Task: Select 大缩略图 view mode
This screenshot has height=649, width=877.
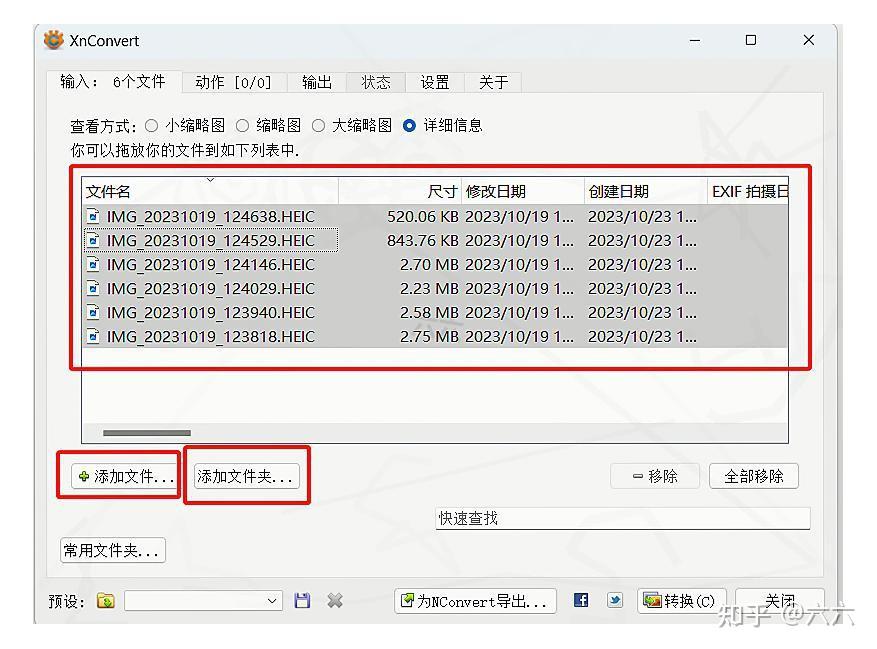Action: tap(318, 125)
